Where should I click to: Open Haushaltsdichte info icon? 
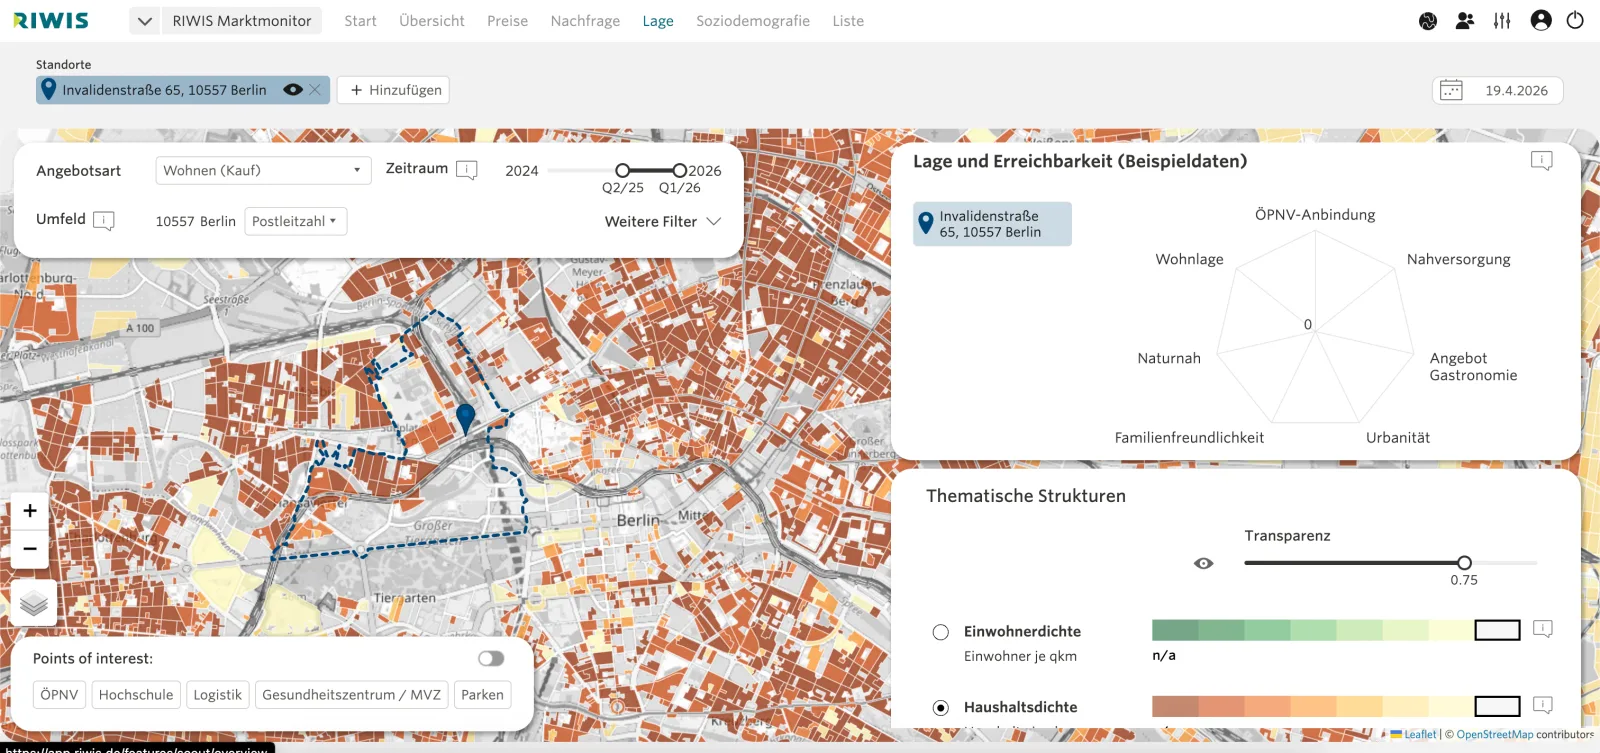click(1543, 705)
